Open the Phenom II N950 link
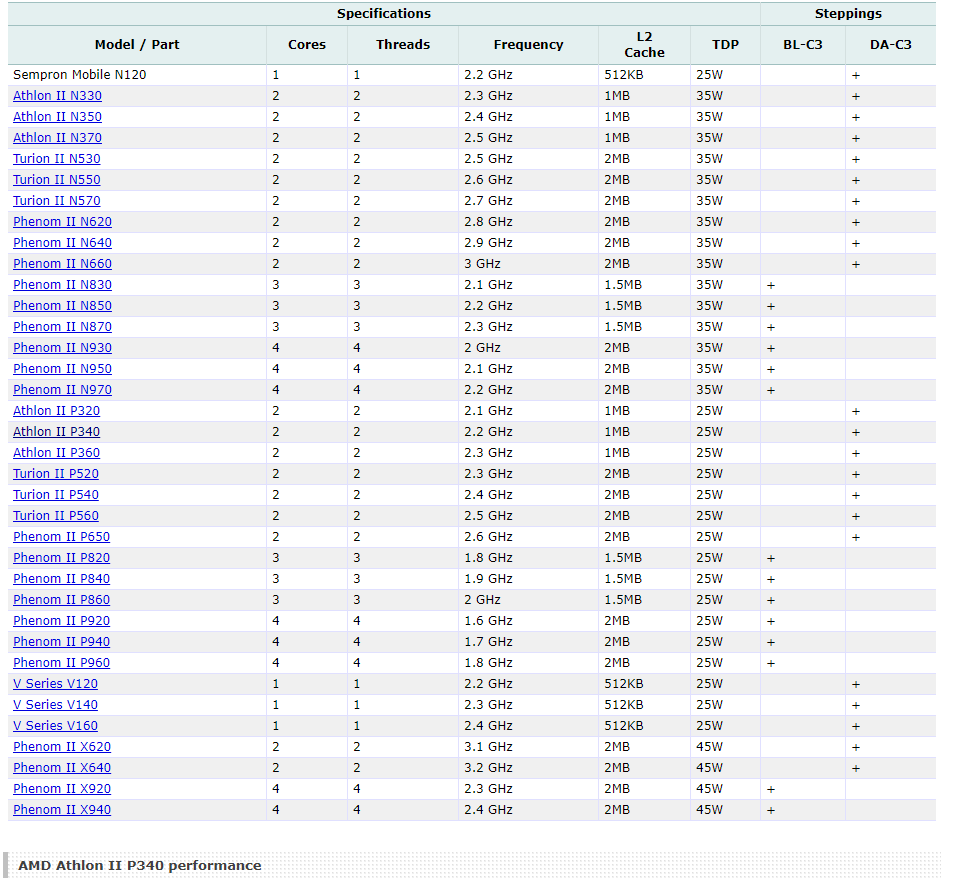This screenshot has width=960, height=890. point(62,369)
